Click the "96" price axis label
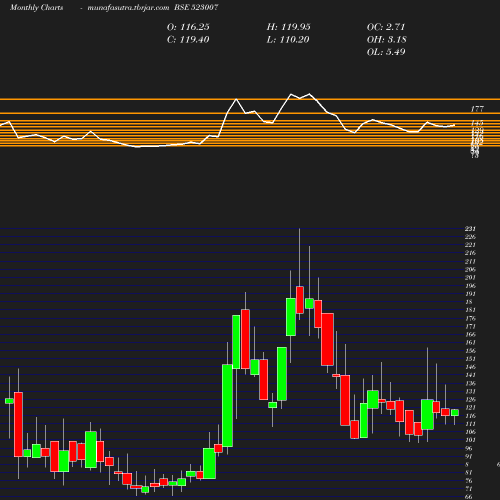 [x=468, y=448]
